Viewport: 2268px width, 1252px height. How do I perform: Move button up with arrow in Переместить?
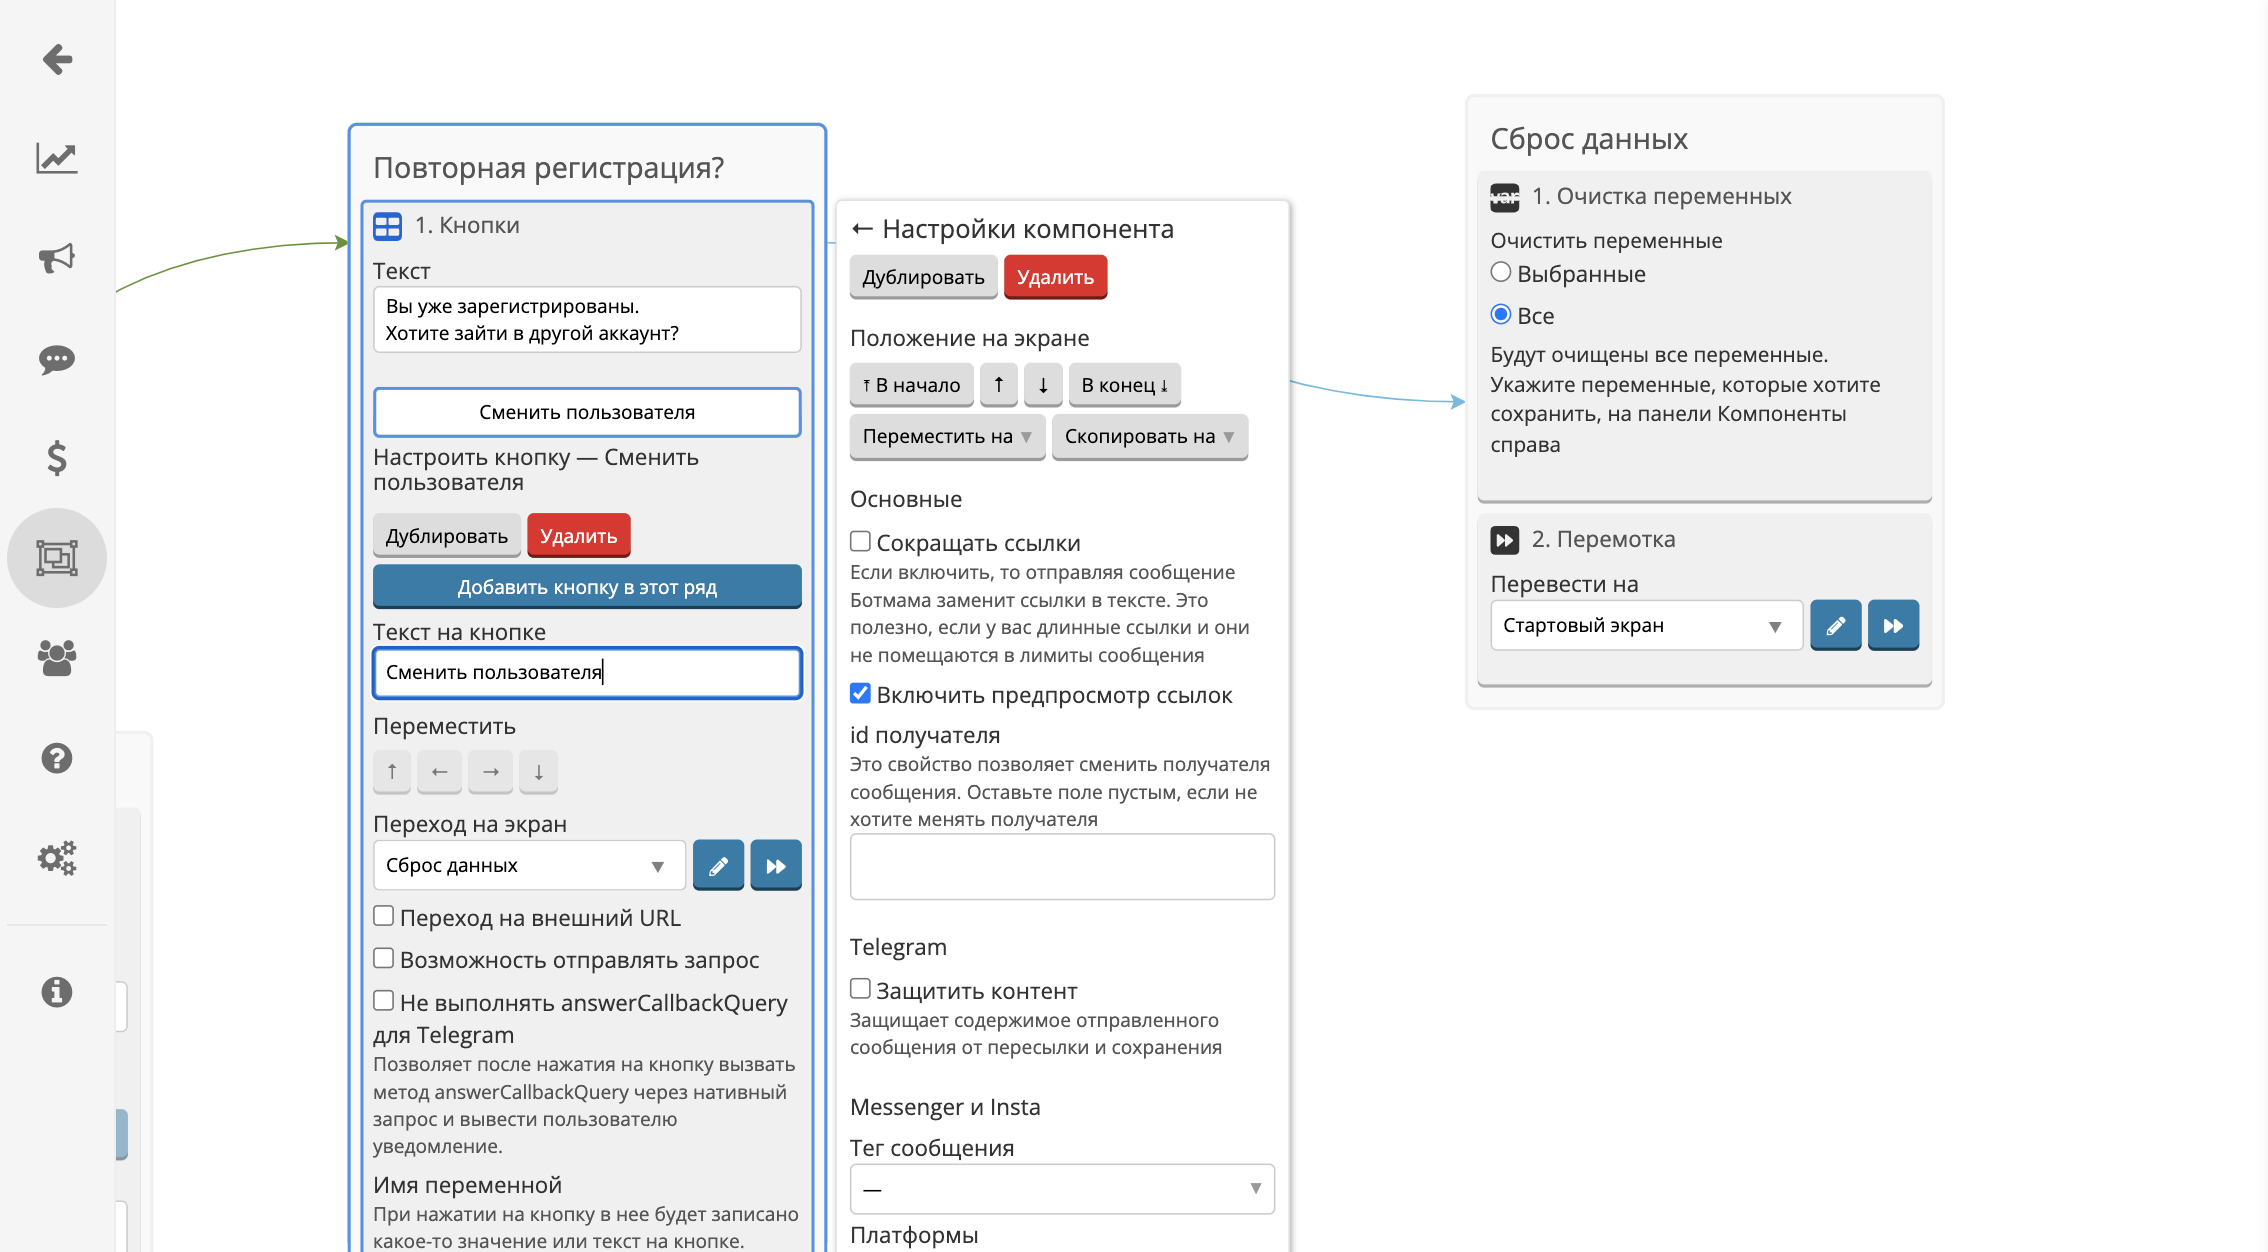[392, 772]
